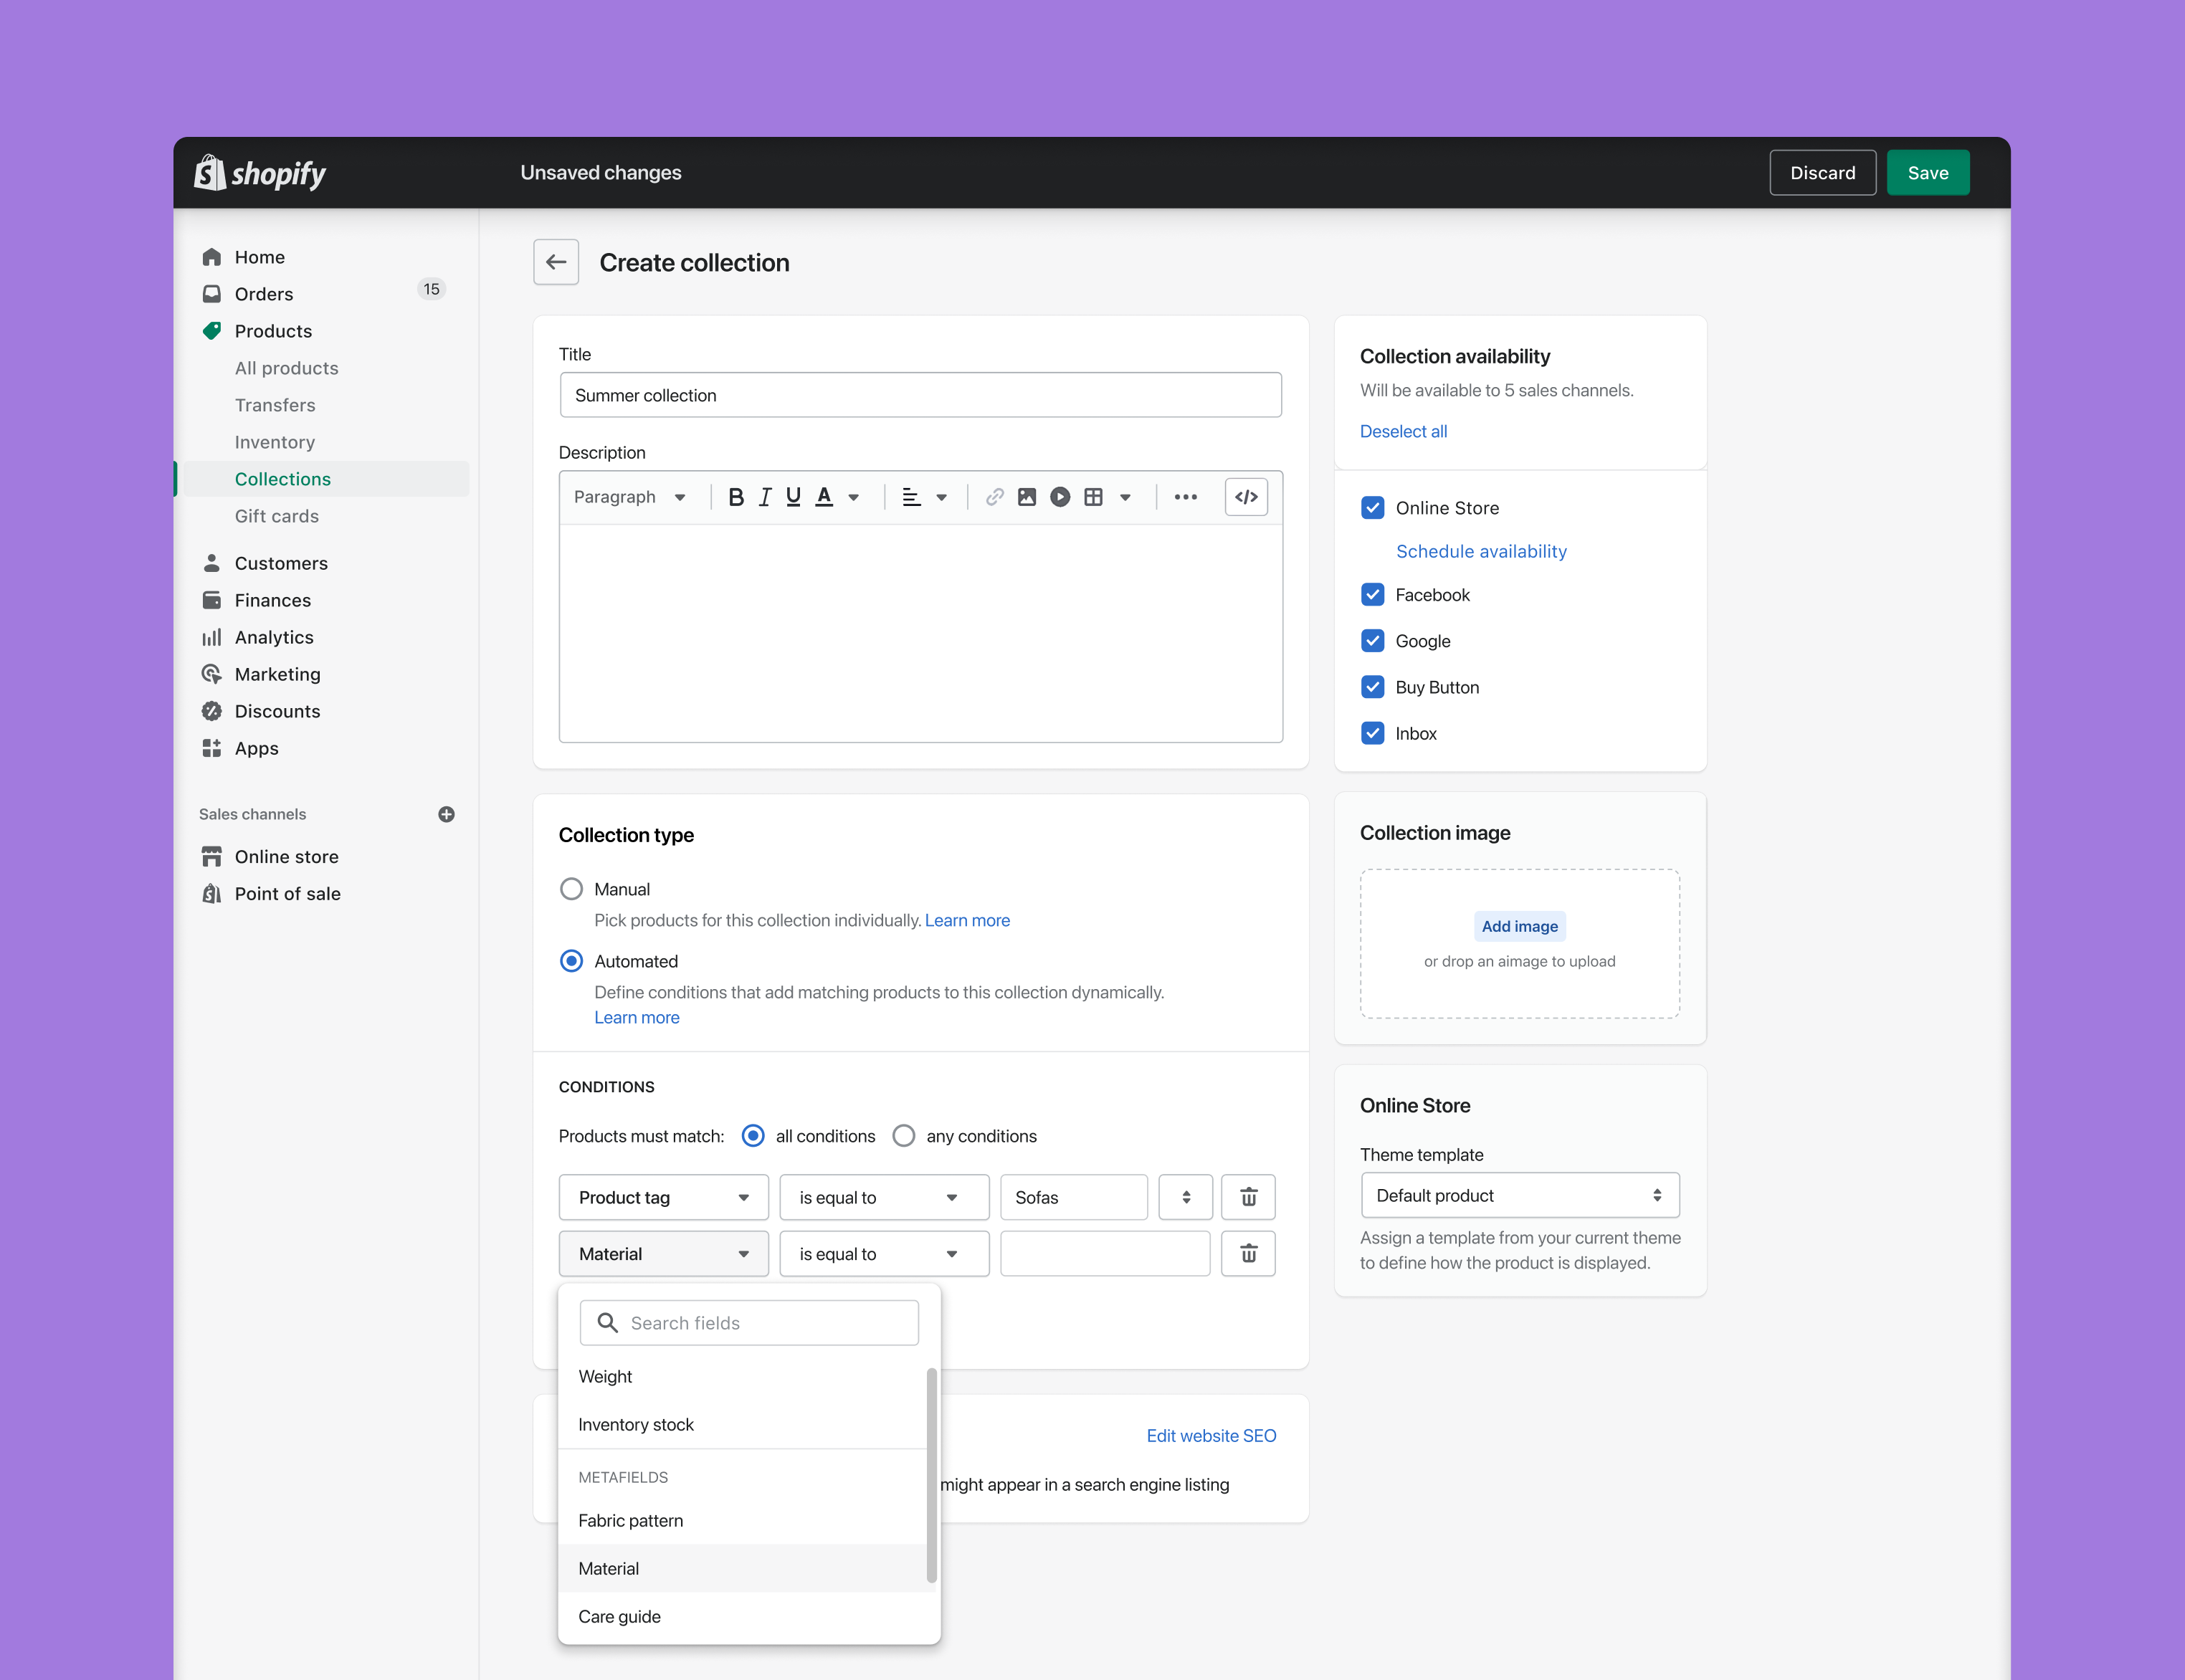The width and height of the screenshot is (2185, 1680).
Task: Click the Apps grid icon
Action: 211,748
